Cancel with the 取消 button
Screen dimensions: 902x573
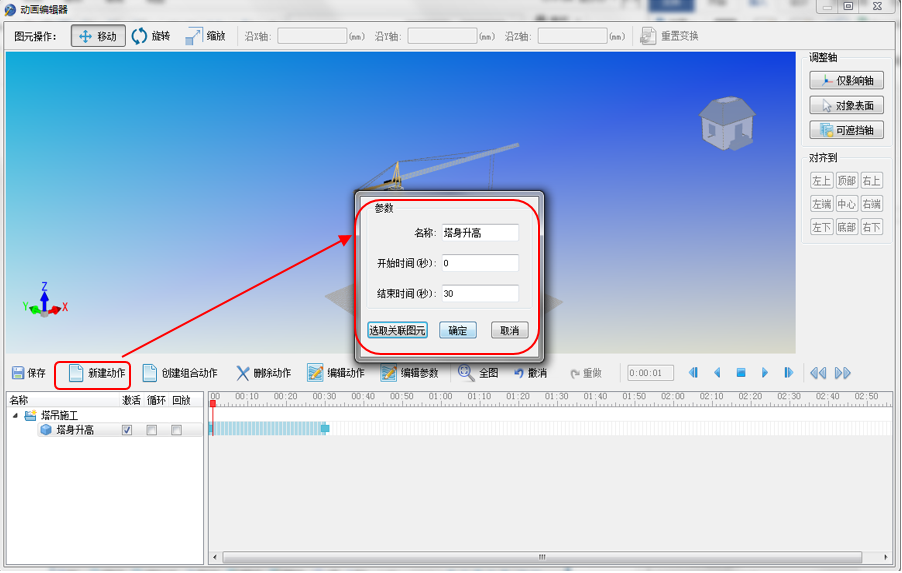[509, 330]
